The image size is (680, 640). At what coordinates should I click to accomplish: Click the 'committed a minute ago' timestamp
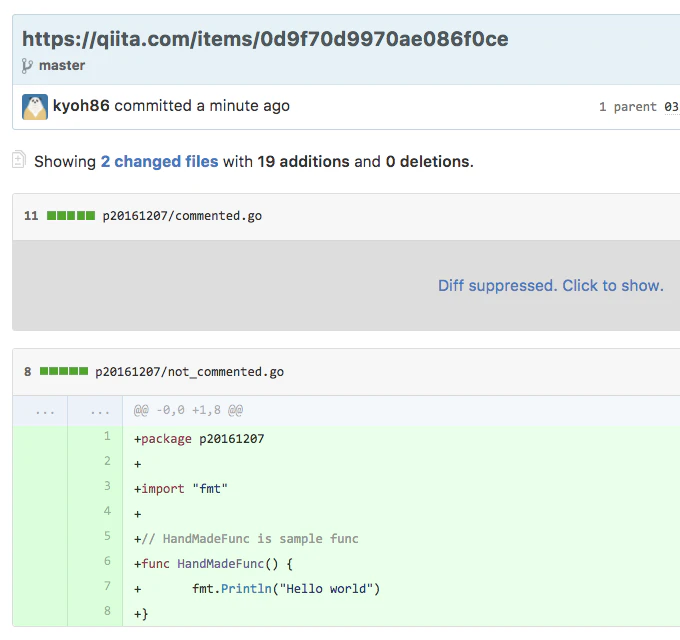point(202,105)
